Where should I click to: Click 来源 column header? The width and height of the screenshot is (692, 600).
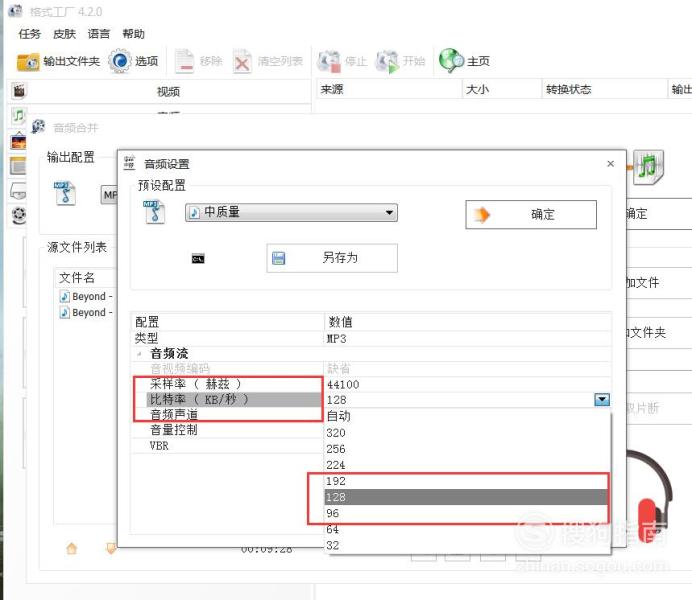(x=389, y=90)
